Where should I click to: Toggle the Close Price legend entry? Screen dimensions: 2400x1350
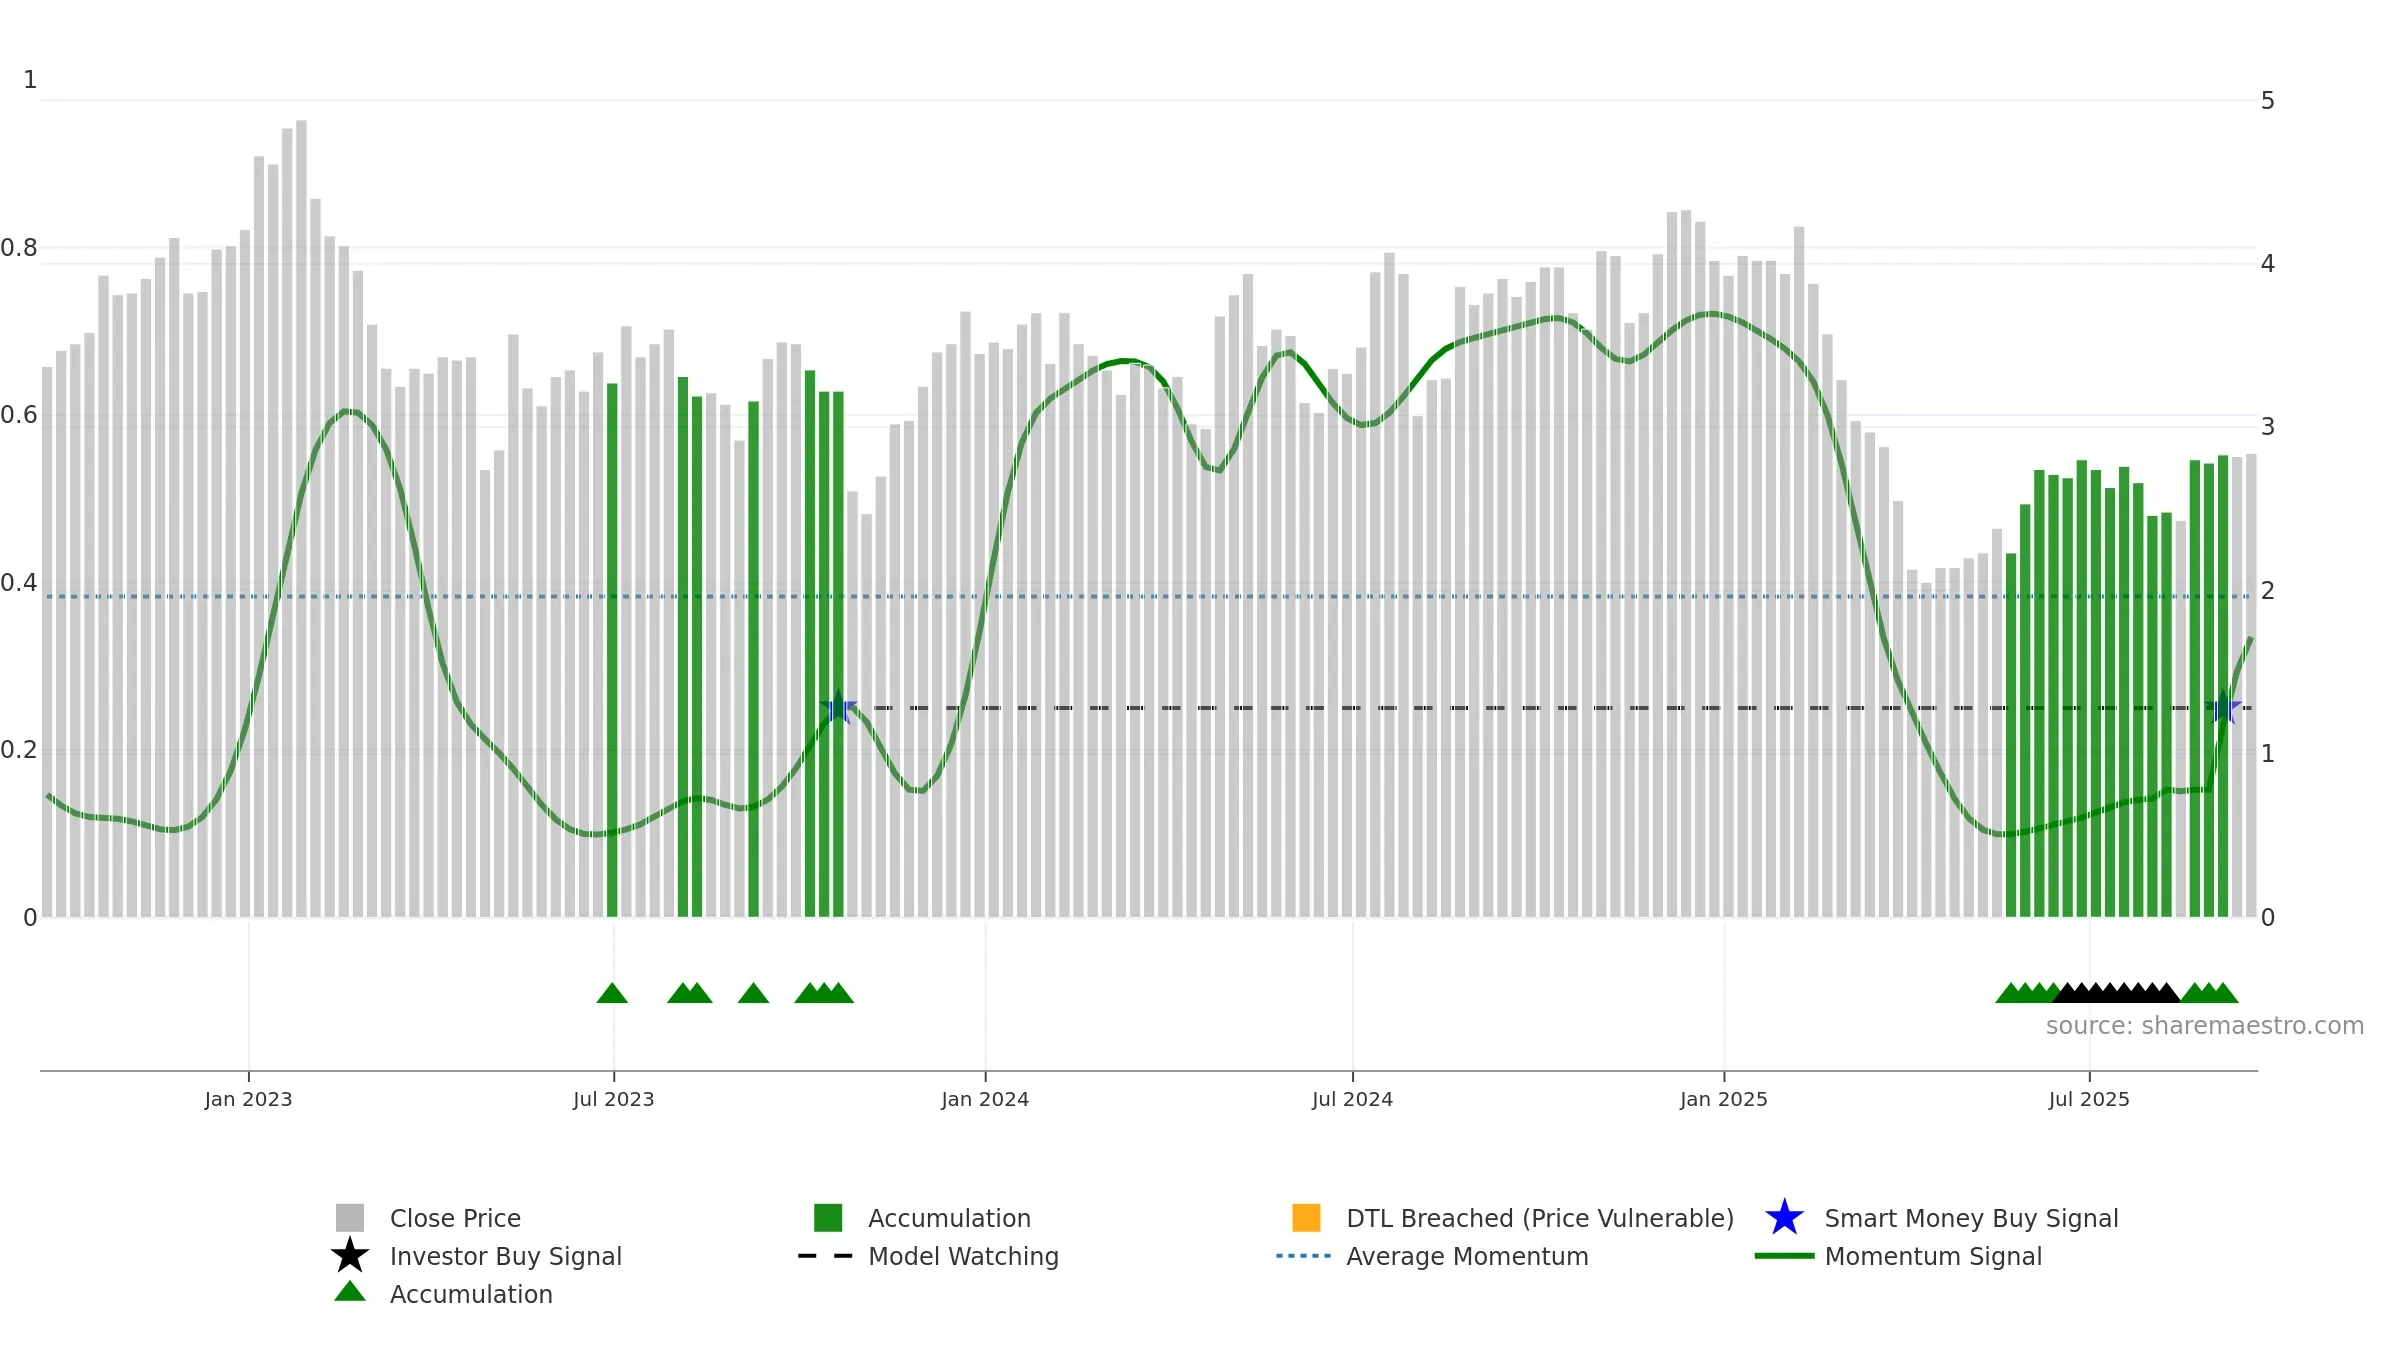point(455,1218)
